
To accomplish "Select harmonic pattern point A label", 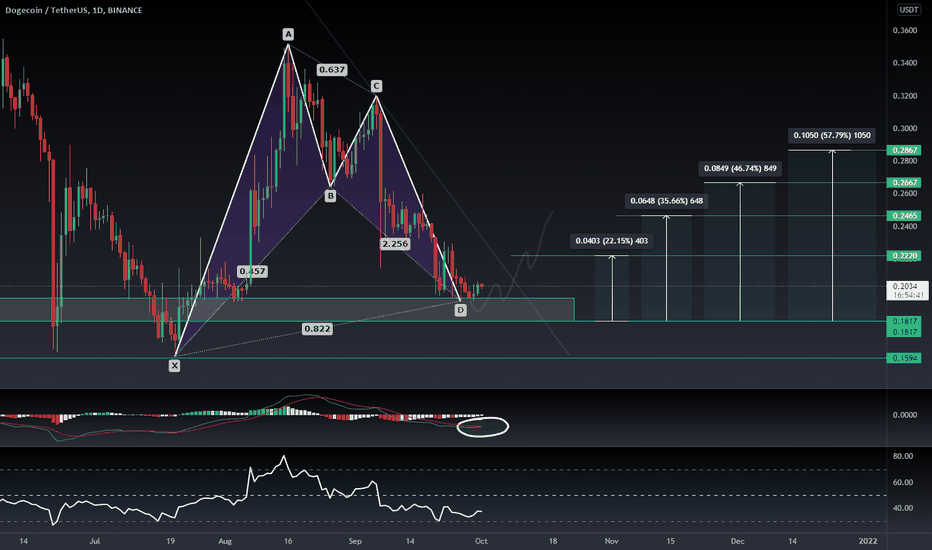I will [288, 34].
